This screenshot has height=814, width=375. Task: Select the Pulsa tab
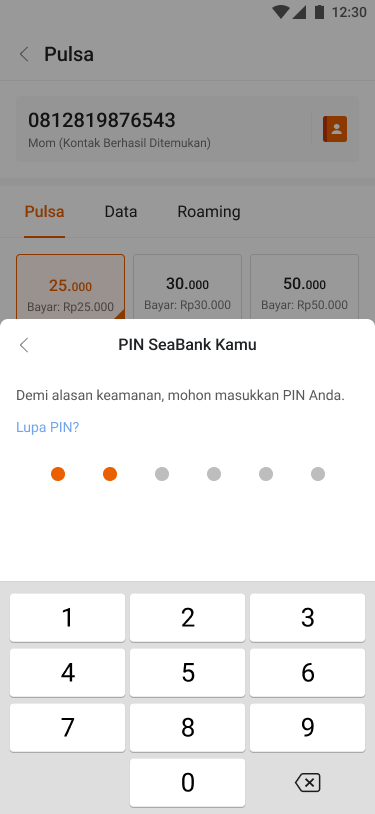(x=45, y=212)
